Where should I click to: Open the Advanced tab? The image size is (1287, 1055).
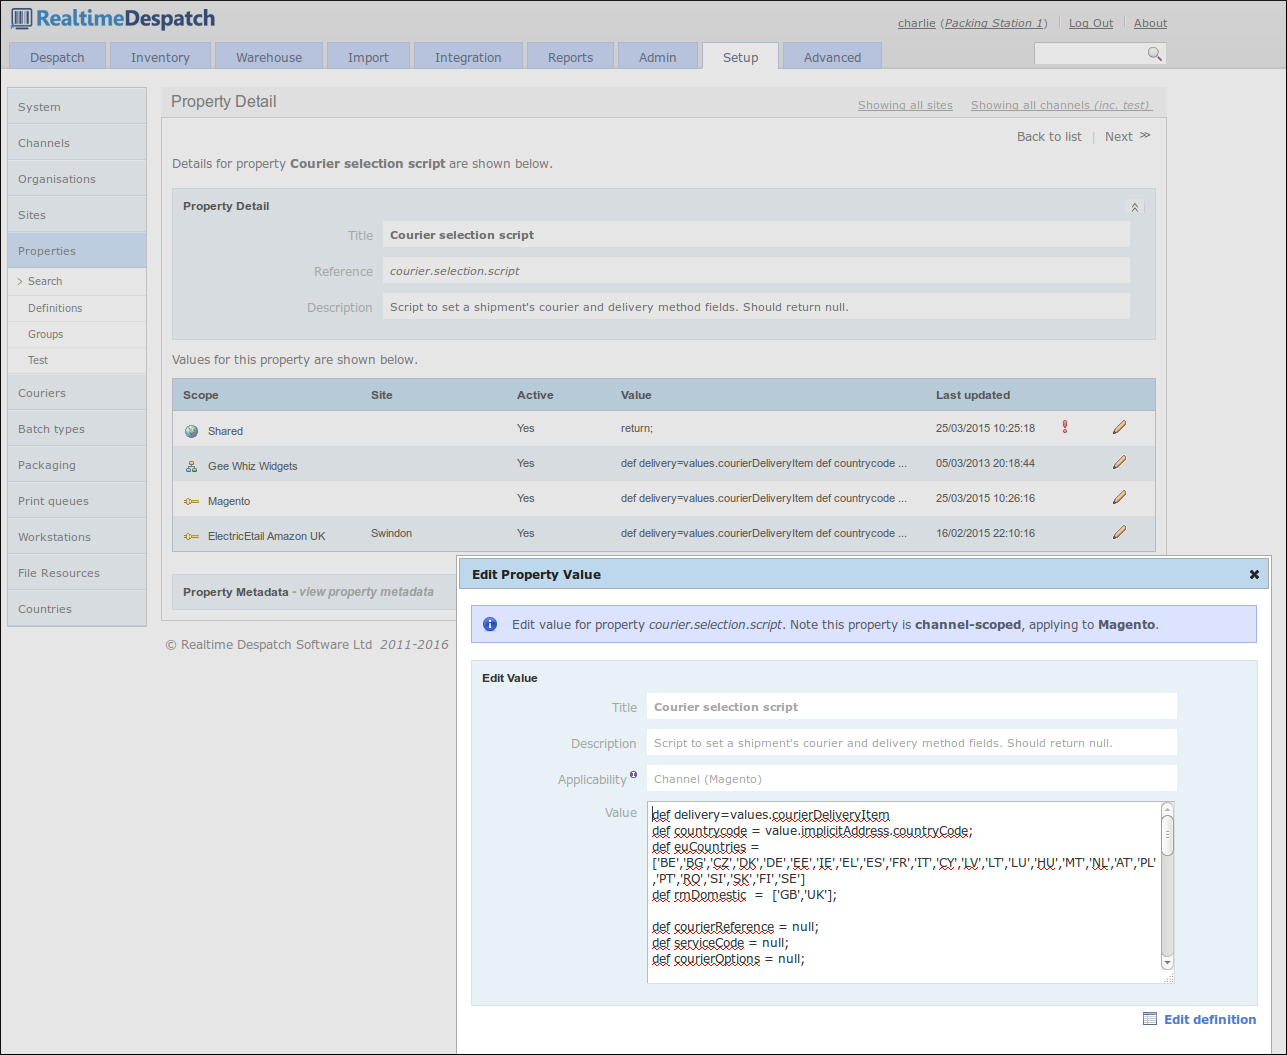[x=832, y=56]
